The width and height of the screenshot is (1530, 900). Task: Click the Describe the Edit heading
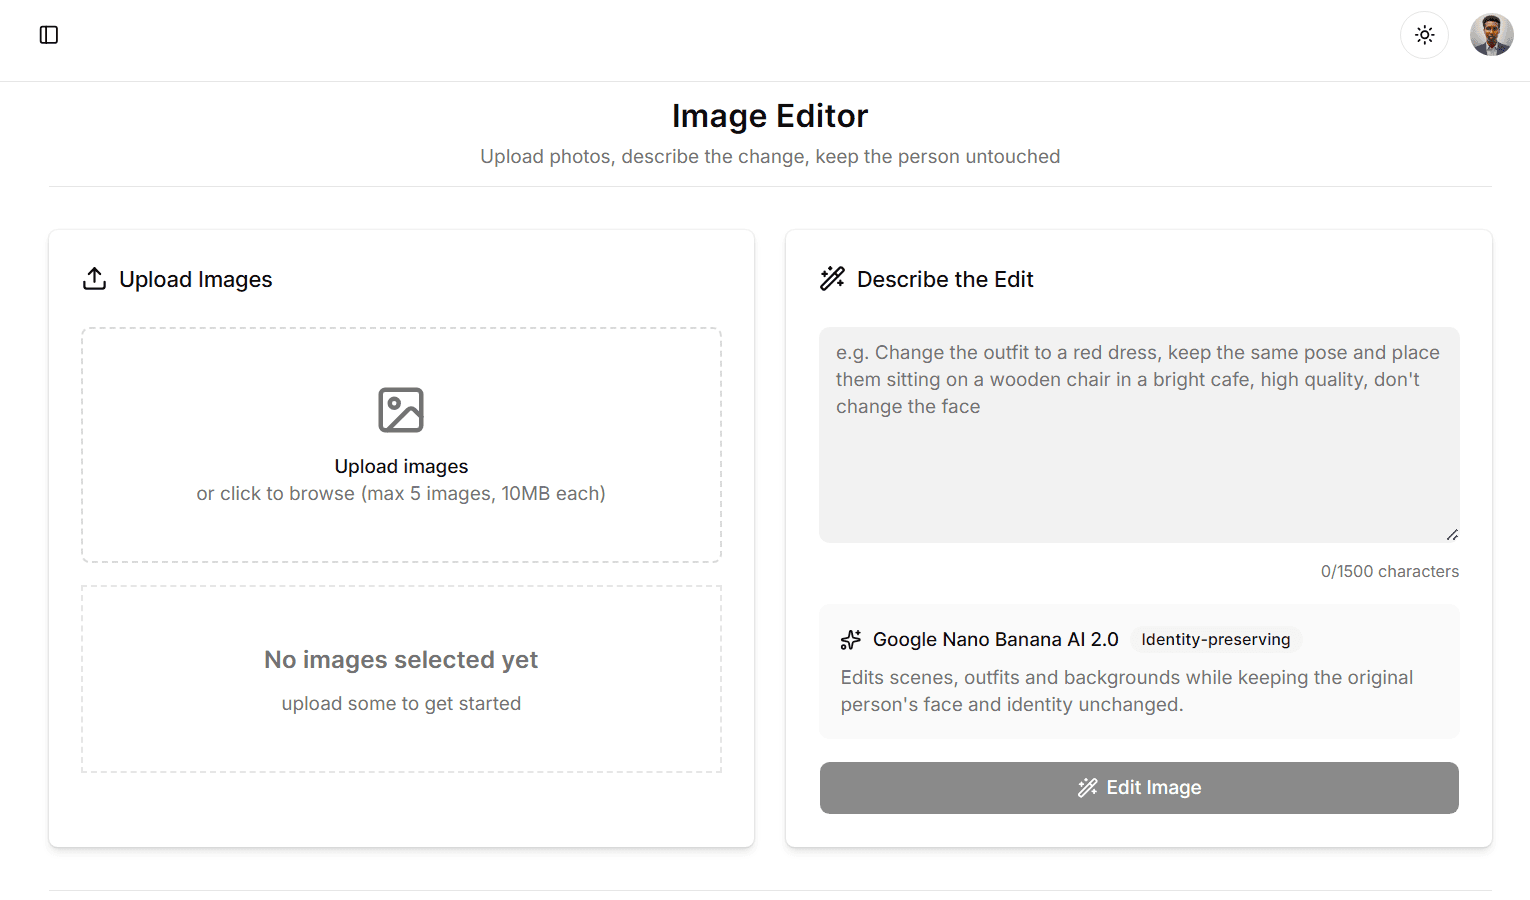[945, 279]
